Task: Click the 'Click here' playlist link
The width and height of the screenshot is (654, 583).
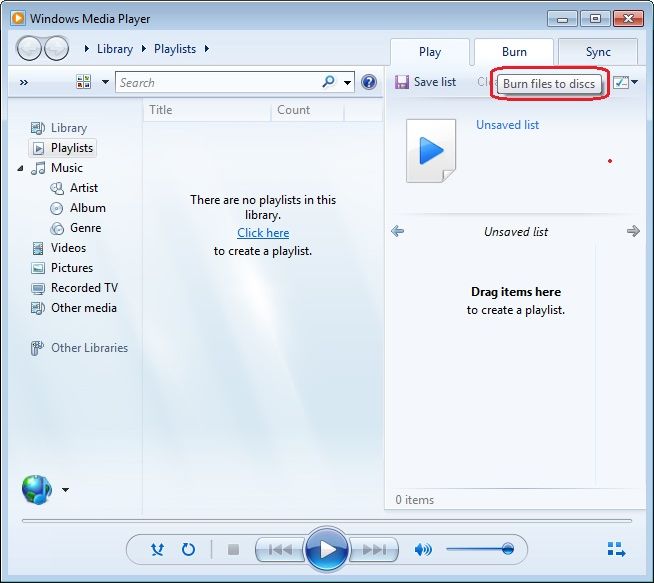Action: [x=263, y=233]
